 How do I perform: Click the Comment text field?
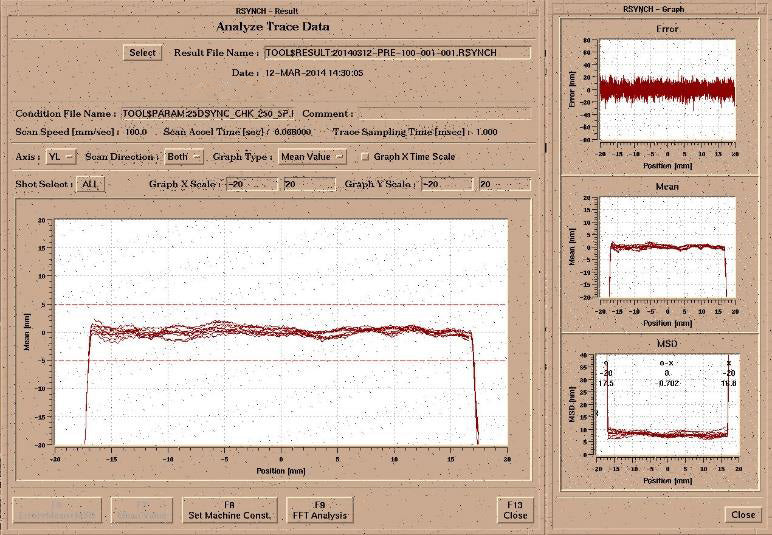pyautogui.click(x=445, y=114)
